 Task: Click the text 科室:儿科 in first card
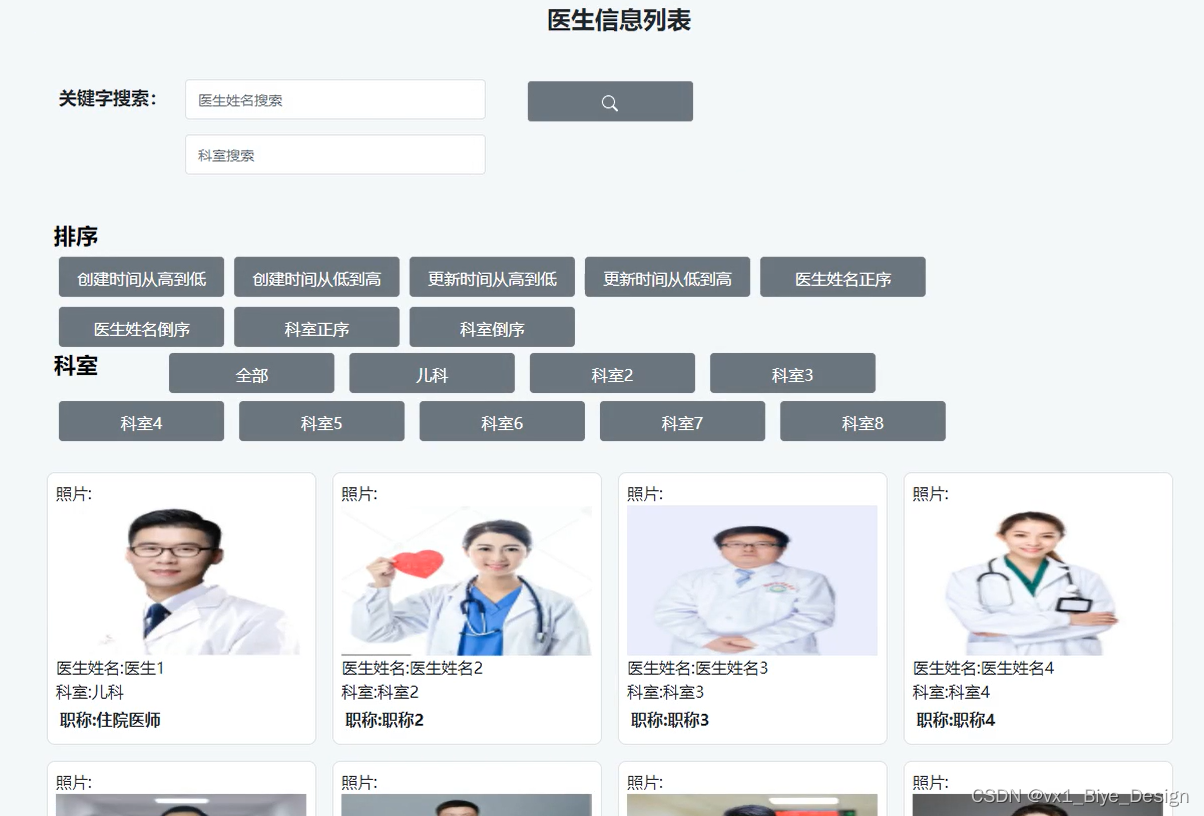(x=90, y=692)
